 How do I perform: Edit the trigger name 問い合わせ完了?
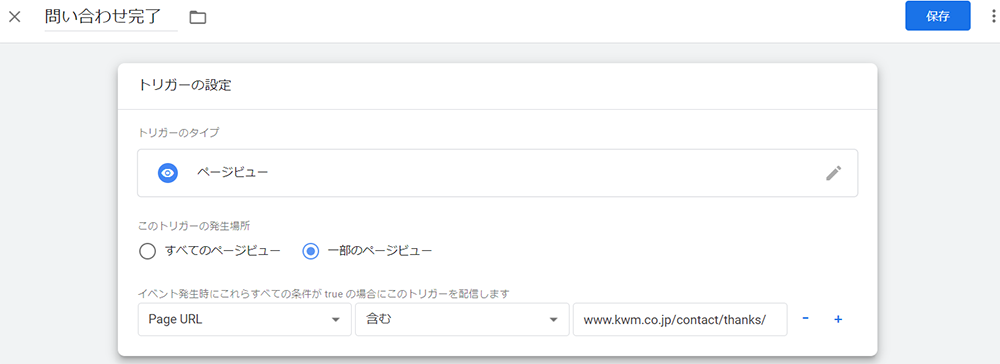[x=111, y=17]
